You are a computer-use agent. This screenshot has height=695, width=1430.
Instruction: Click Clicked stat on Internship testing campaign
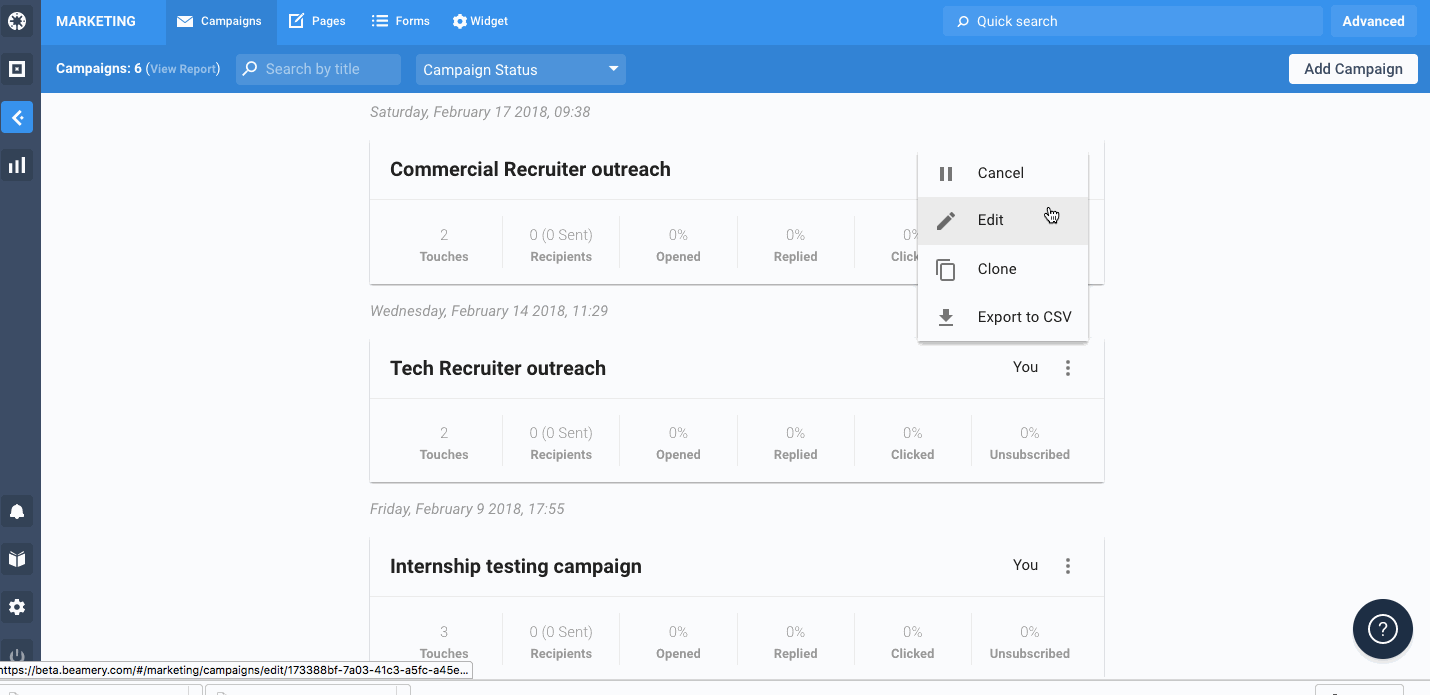pyautogui.click(x=912, y=642)
